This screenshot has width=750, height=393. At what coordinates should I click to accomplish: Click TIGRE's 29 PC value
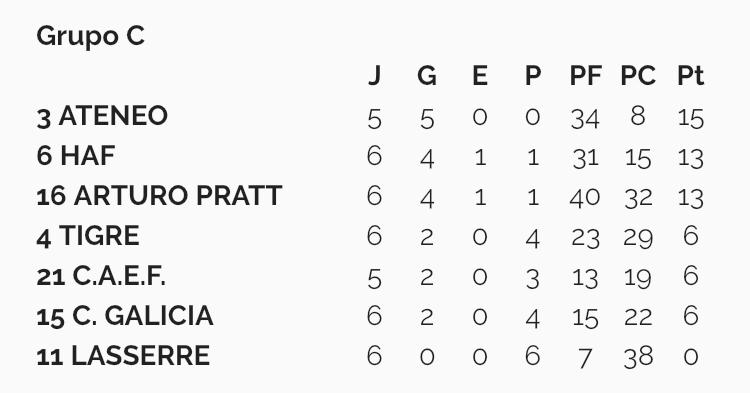coord(638,238)
